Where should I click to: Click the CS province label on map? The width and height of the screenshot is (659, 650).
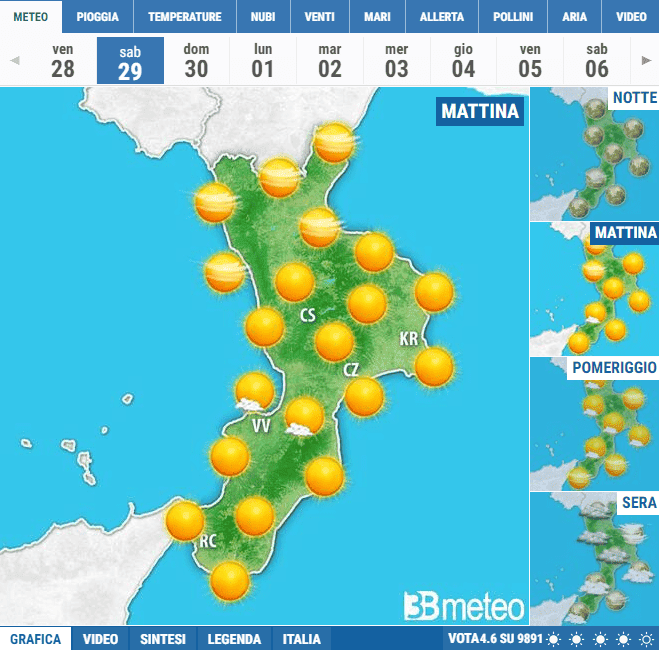[x=308, y=315]
